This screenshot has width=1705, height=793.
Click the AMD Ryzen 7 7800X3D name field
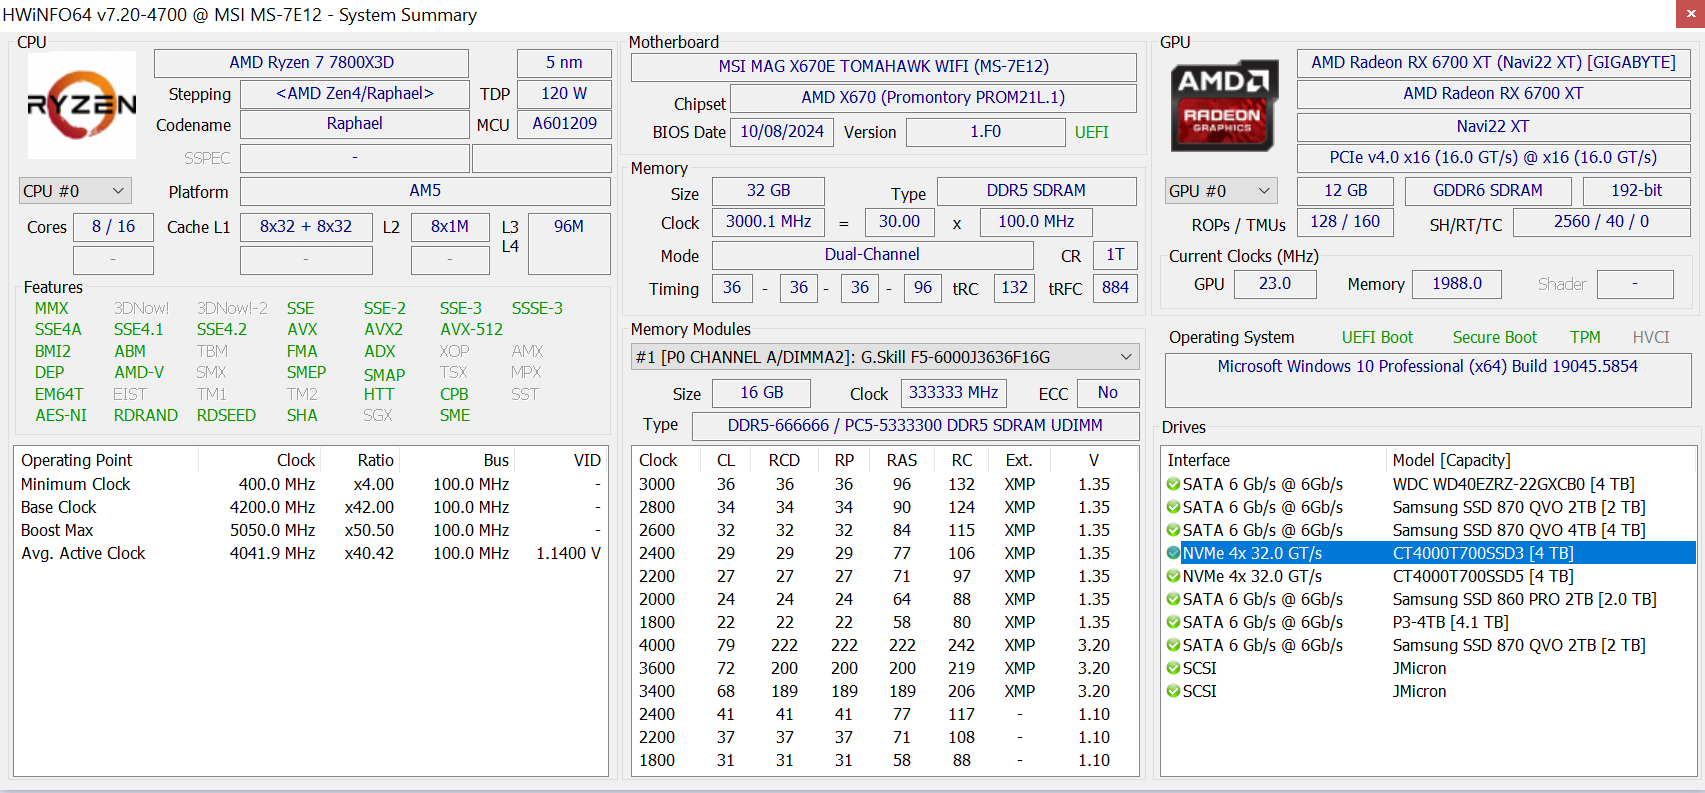pos(311,63)
